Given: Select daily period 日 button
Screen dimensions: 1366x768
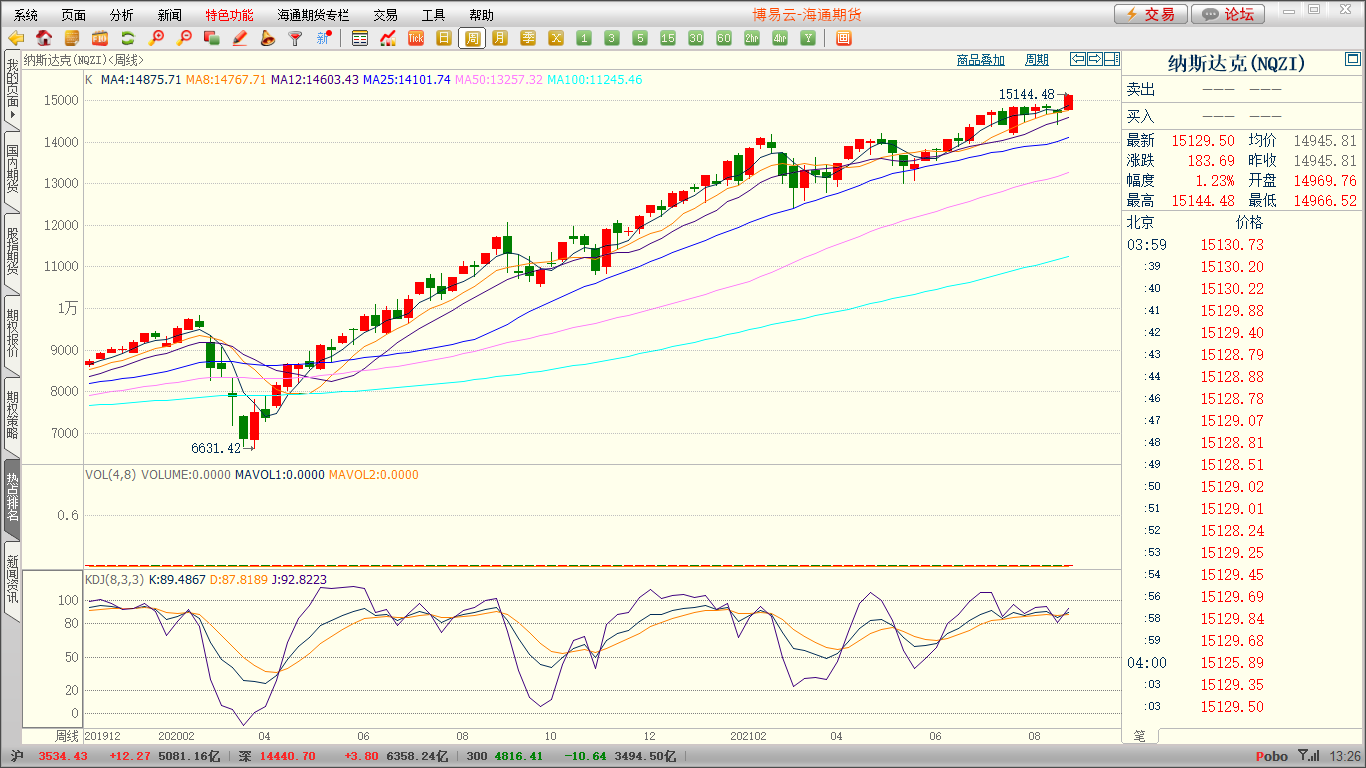Looking at the screenshot, I should pos(444,38).
